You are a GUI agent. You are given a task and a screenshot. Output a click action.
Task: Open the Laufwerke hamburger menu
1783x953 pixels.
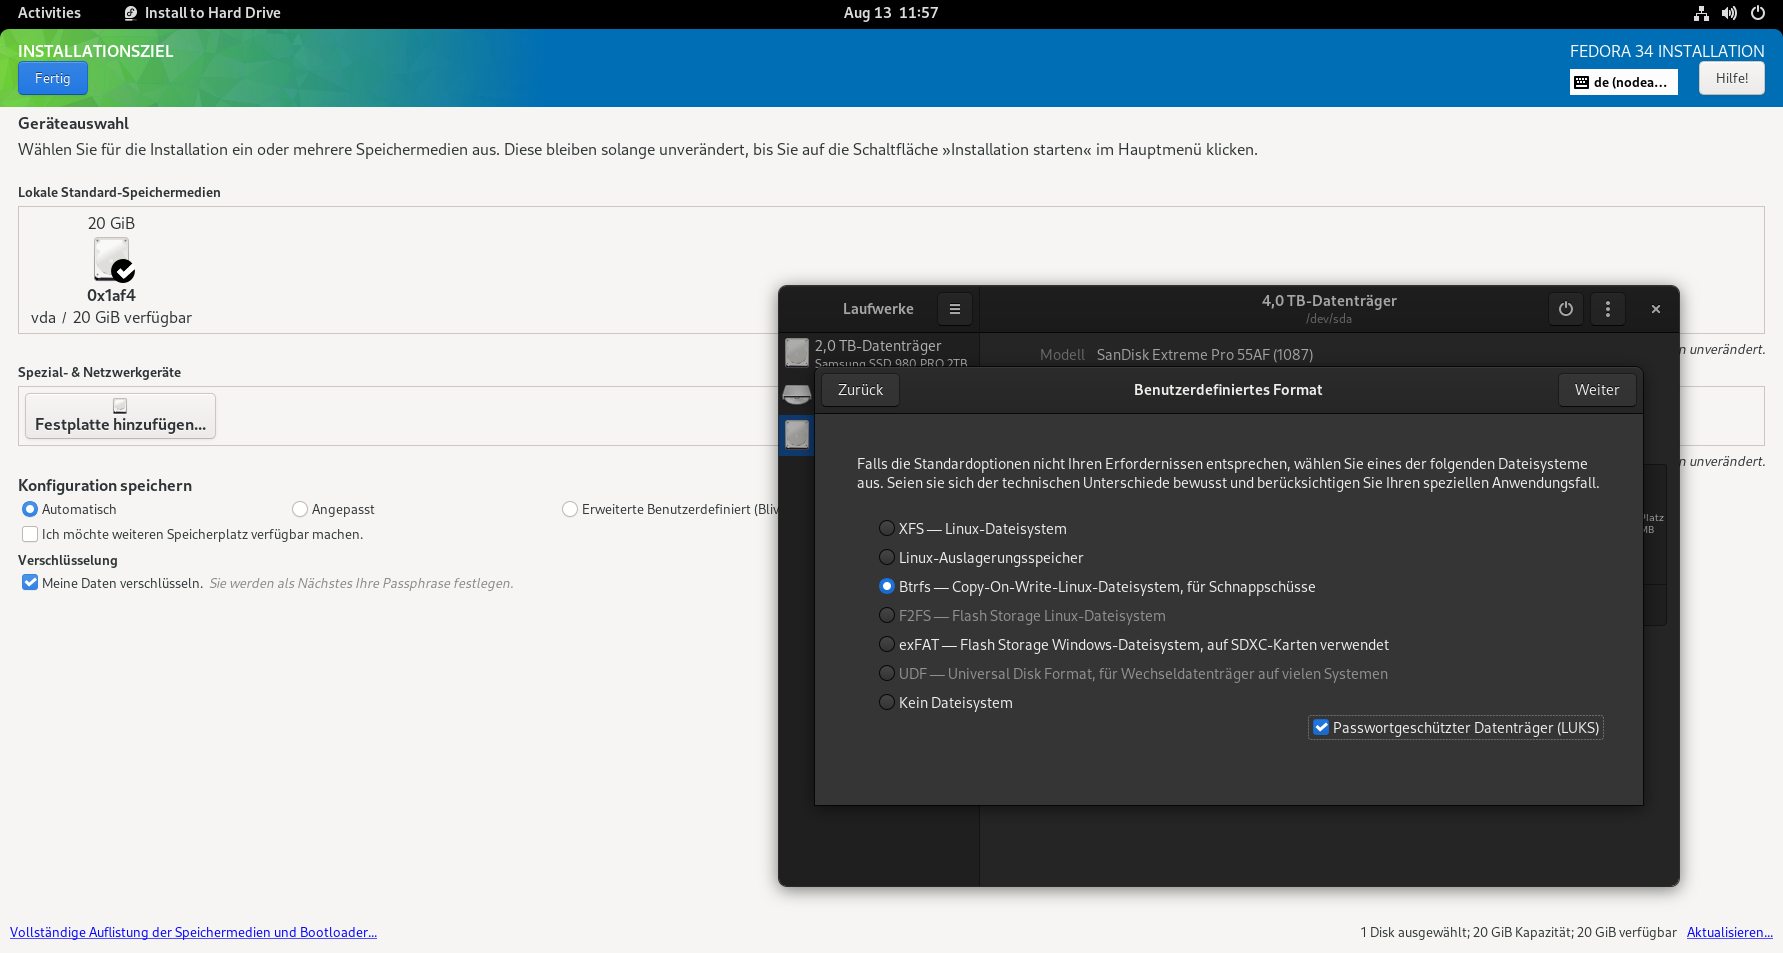tap(955, 309)
